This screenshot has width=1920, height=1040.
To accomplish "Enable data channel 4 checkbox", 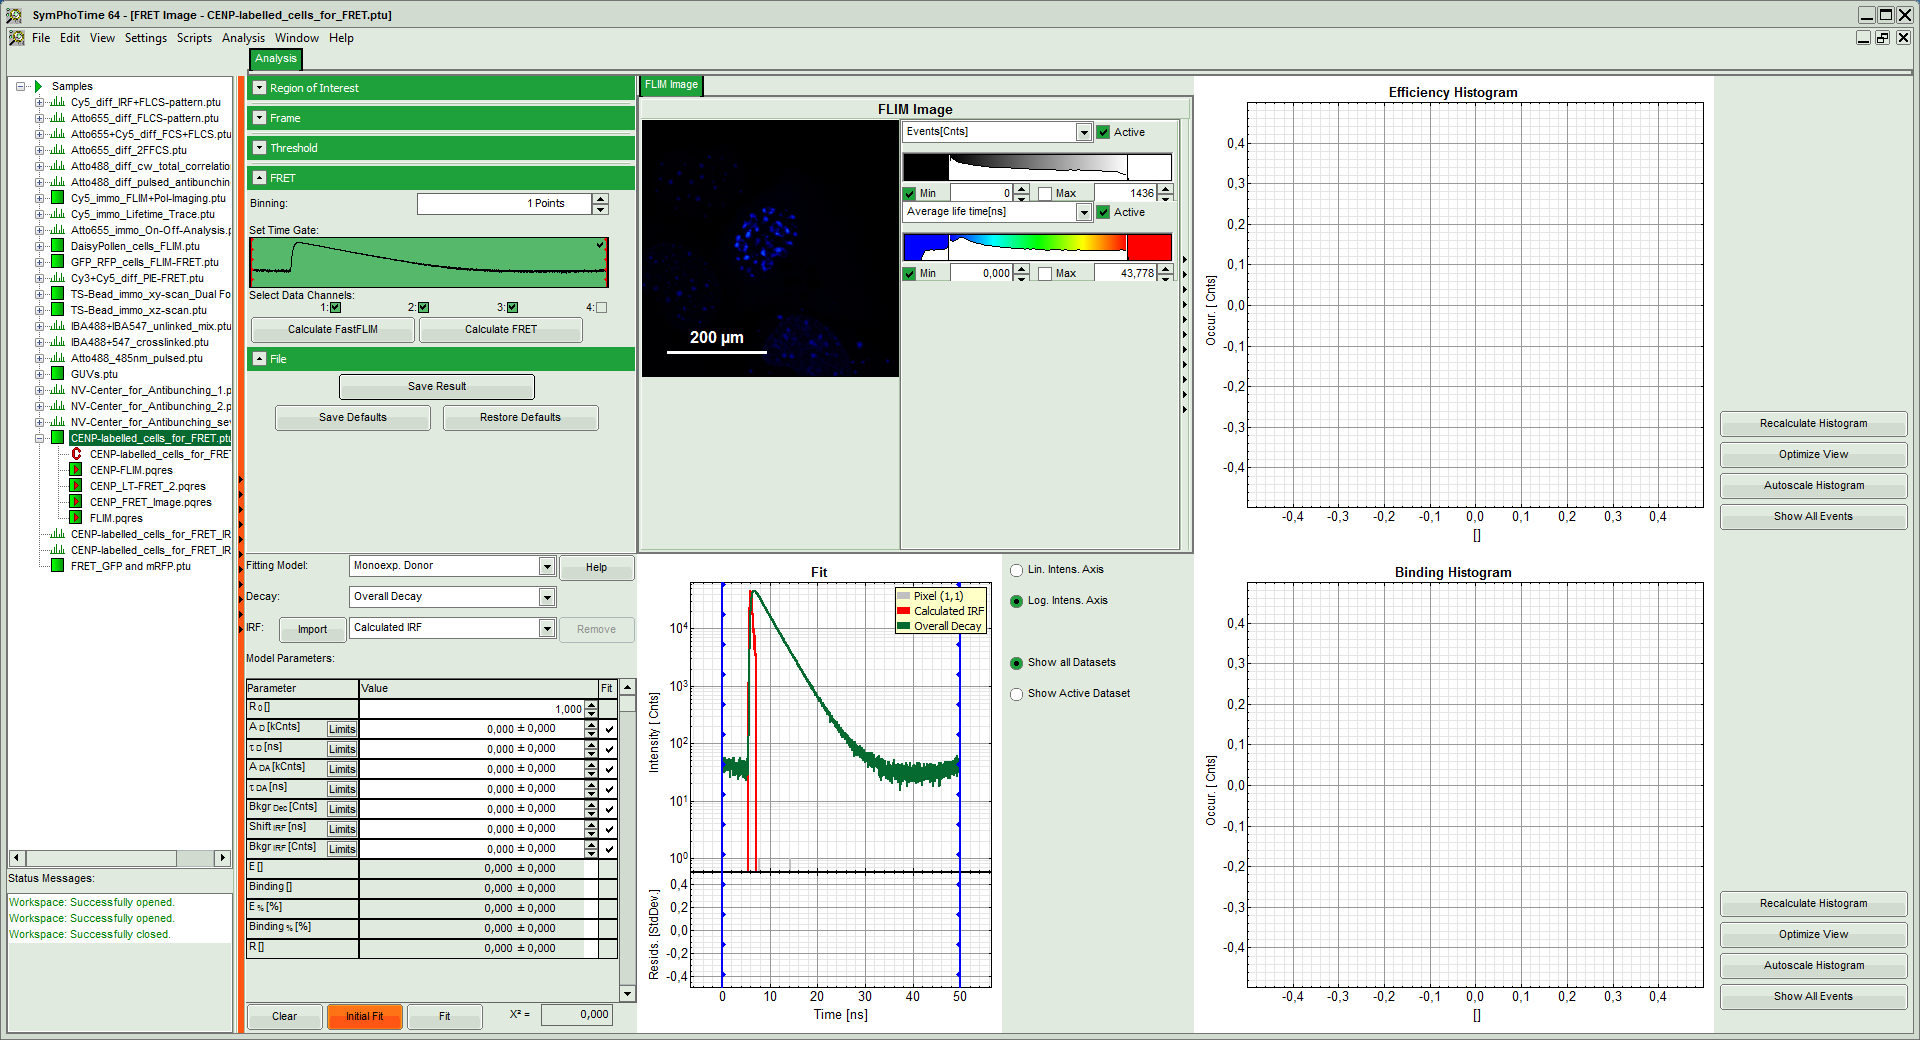I will (601, 308).
